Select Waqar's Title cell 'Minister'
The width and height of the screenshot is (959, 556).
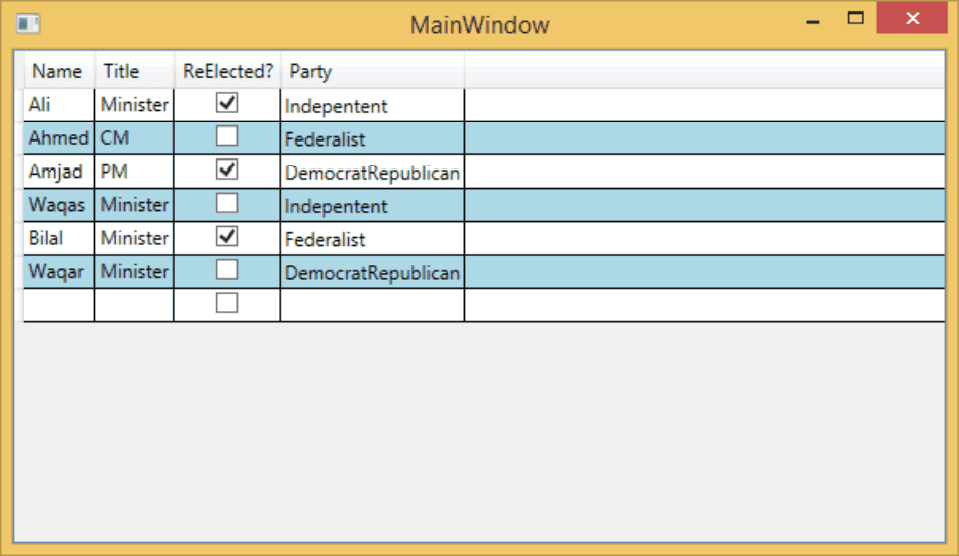[135, 272]
